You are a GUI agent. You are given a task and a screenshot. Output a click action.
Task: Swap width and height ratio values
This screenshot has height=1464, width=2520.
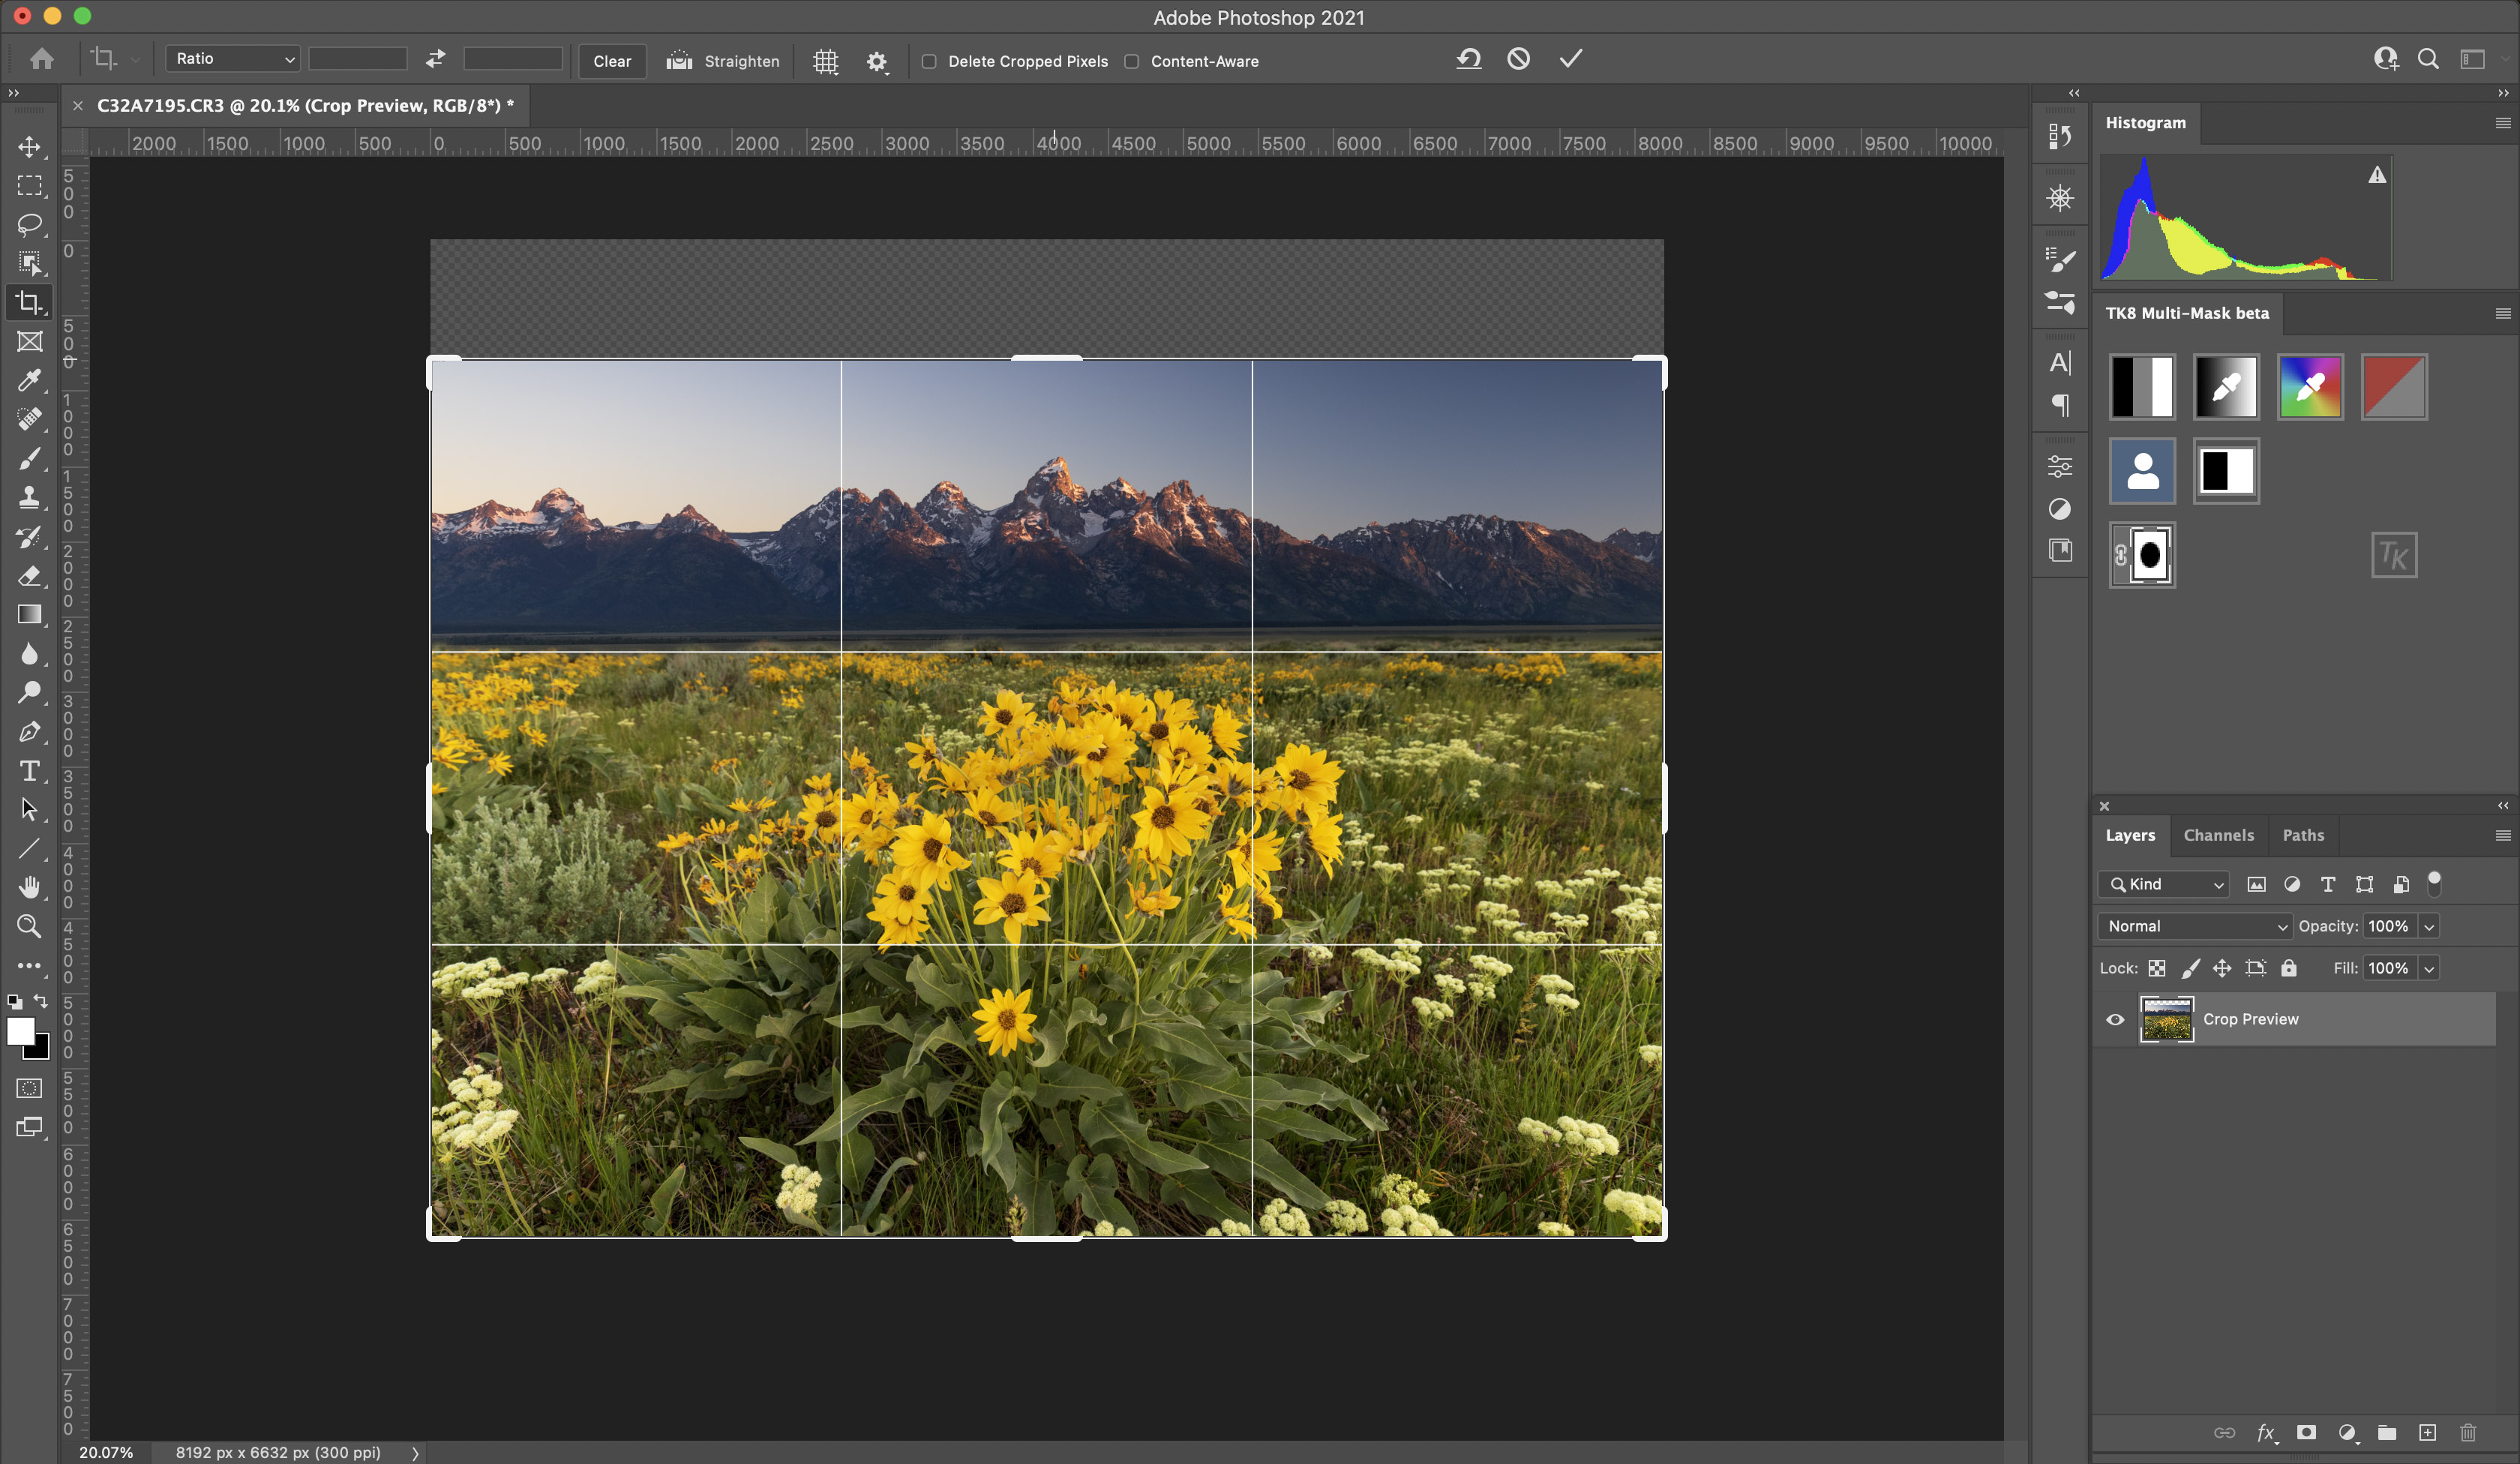[435, 59]
